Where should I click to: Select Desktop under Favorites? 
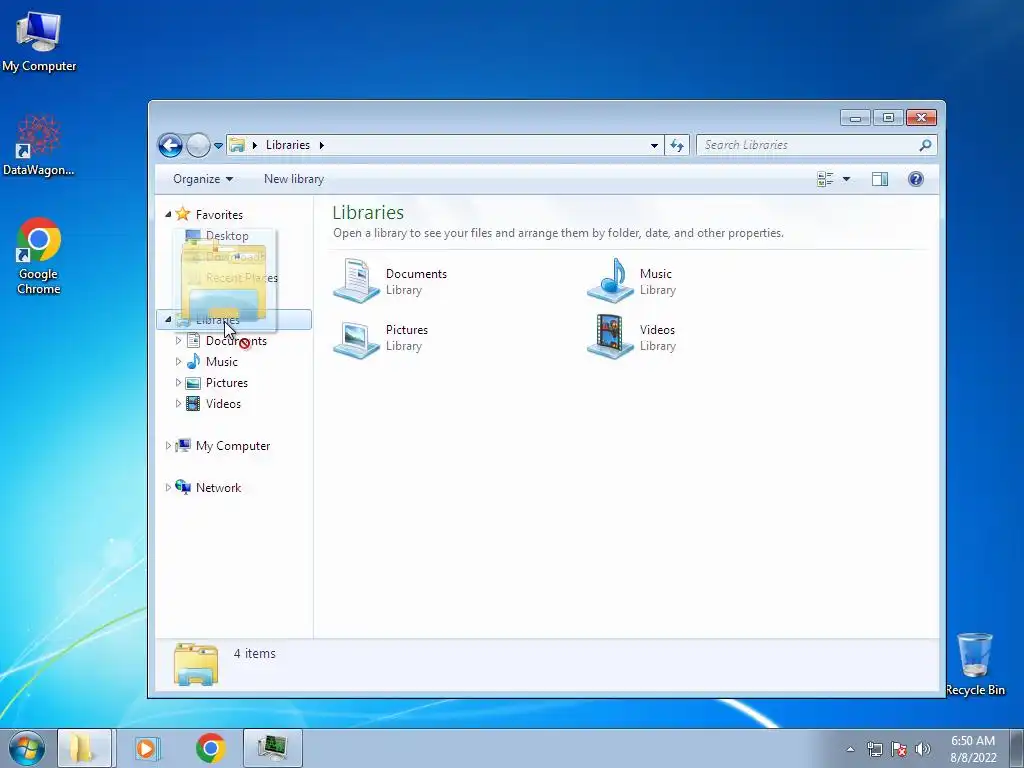(227, 235)
